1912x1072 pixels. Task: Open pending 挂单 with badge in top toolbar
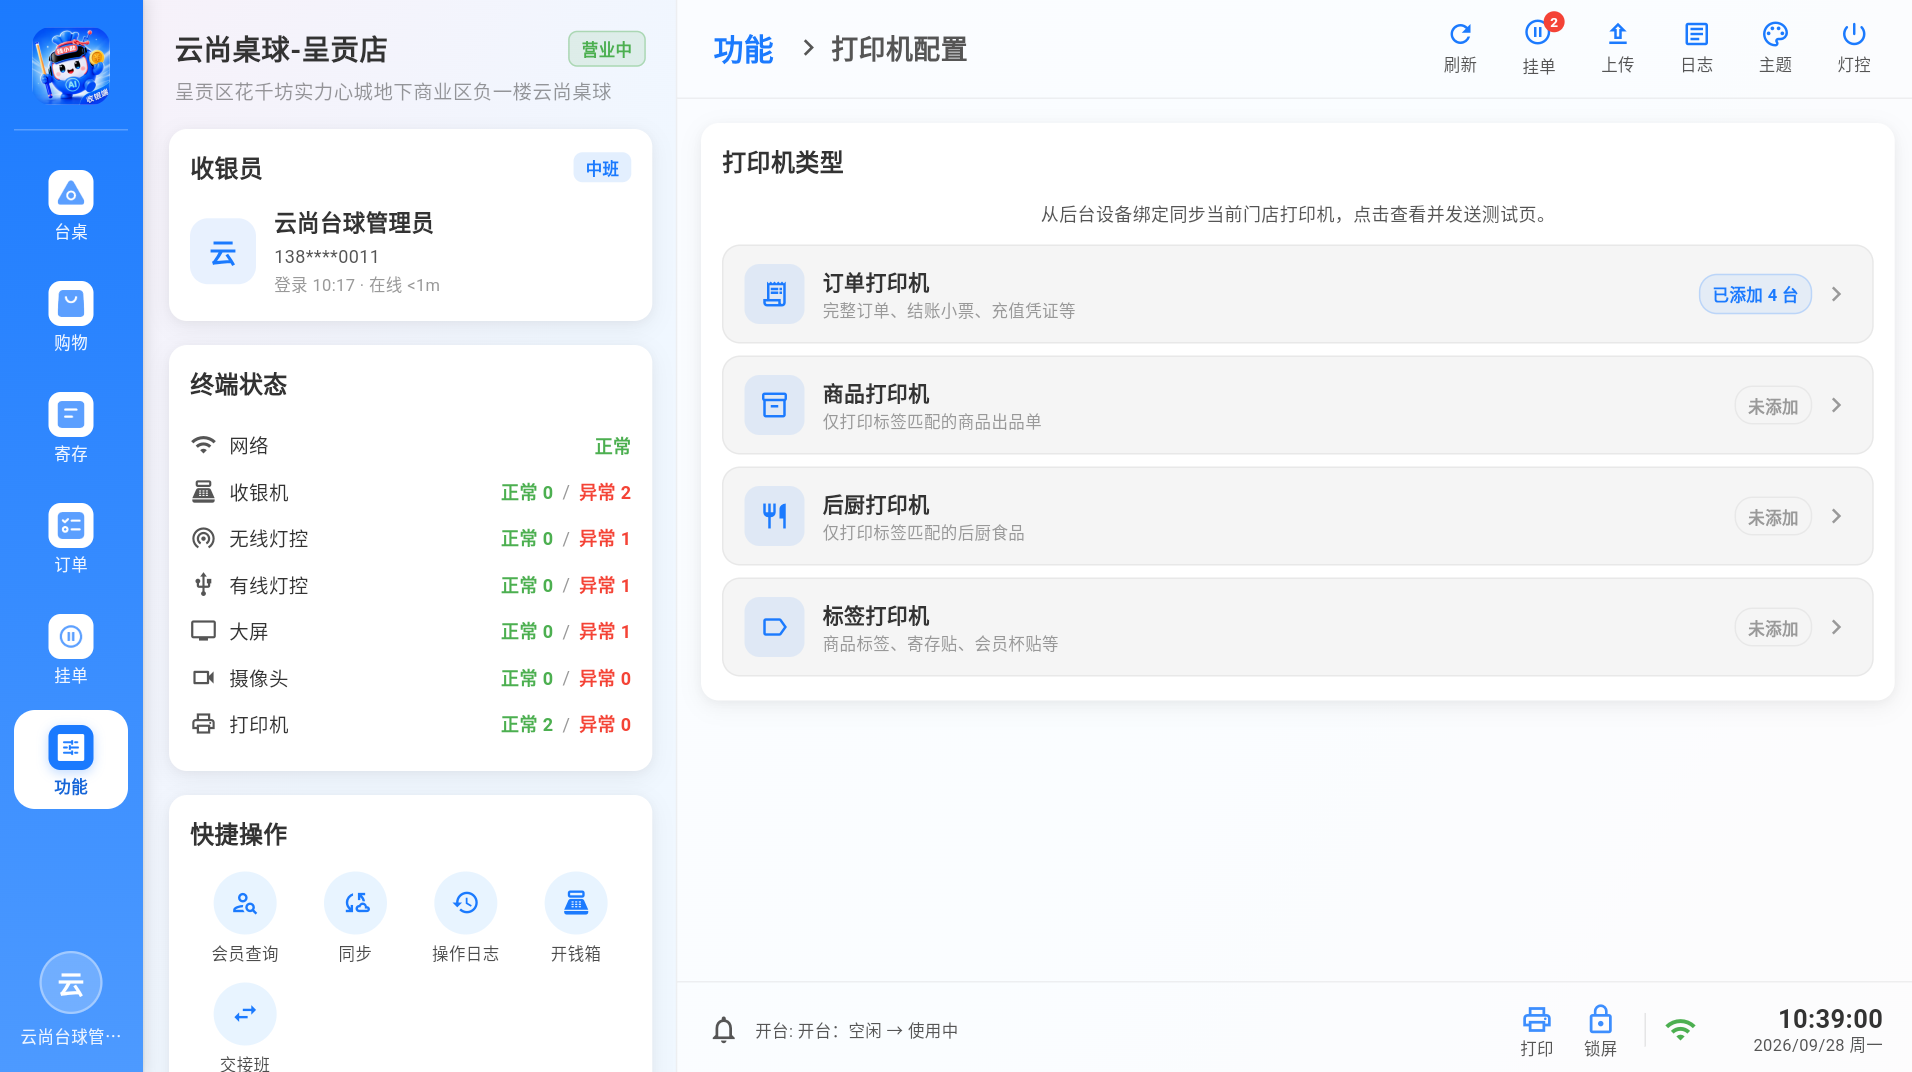tap(1539, 48)
